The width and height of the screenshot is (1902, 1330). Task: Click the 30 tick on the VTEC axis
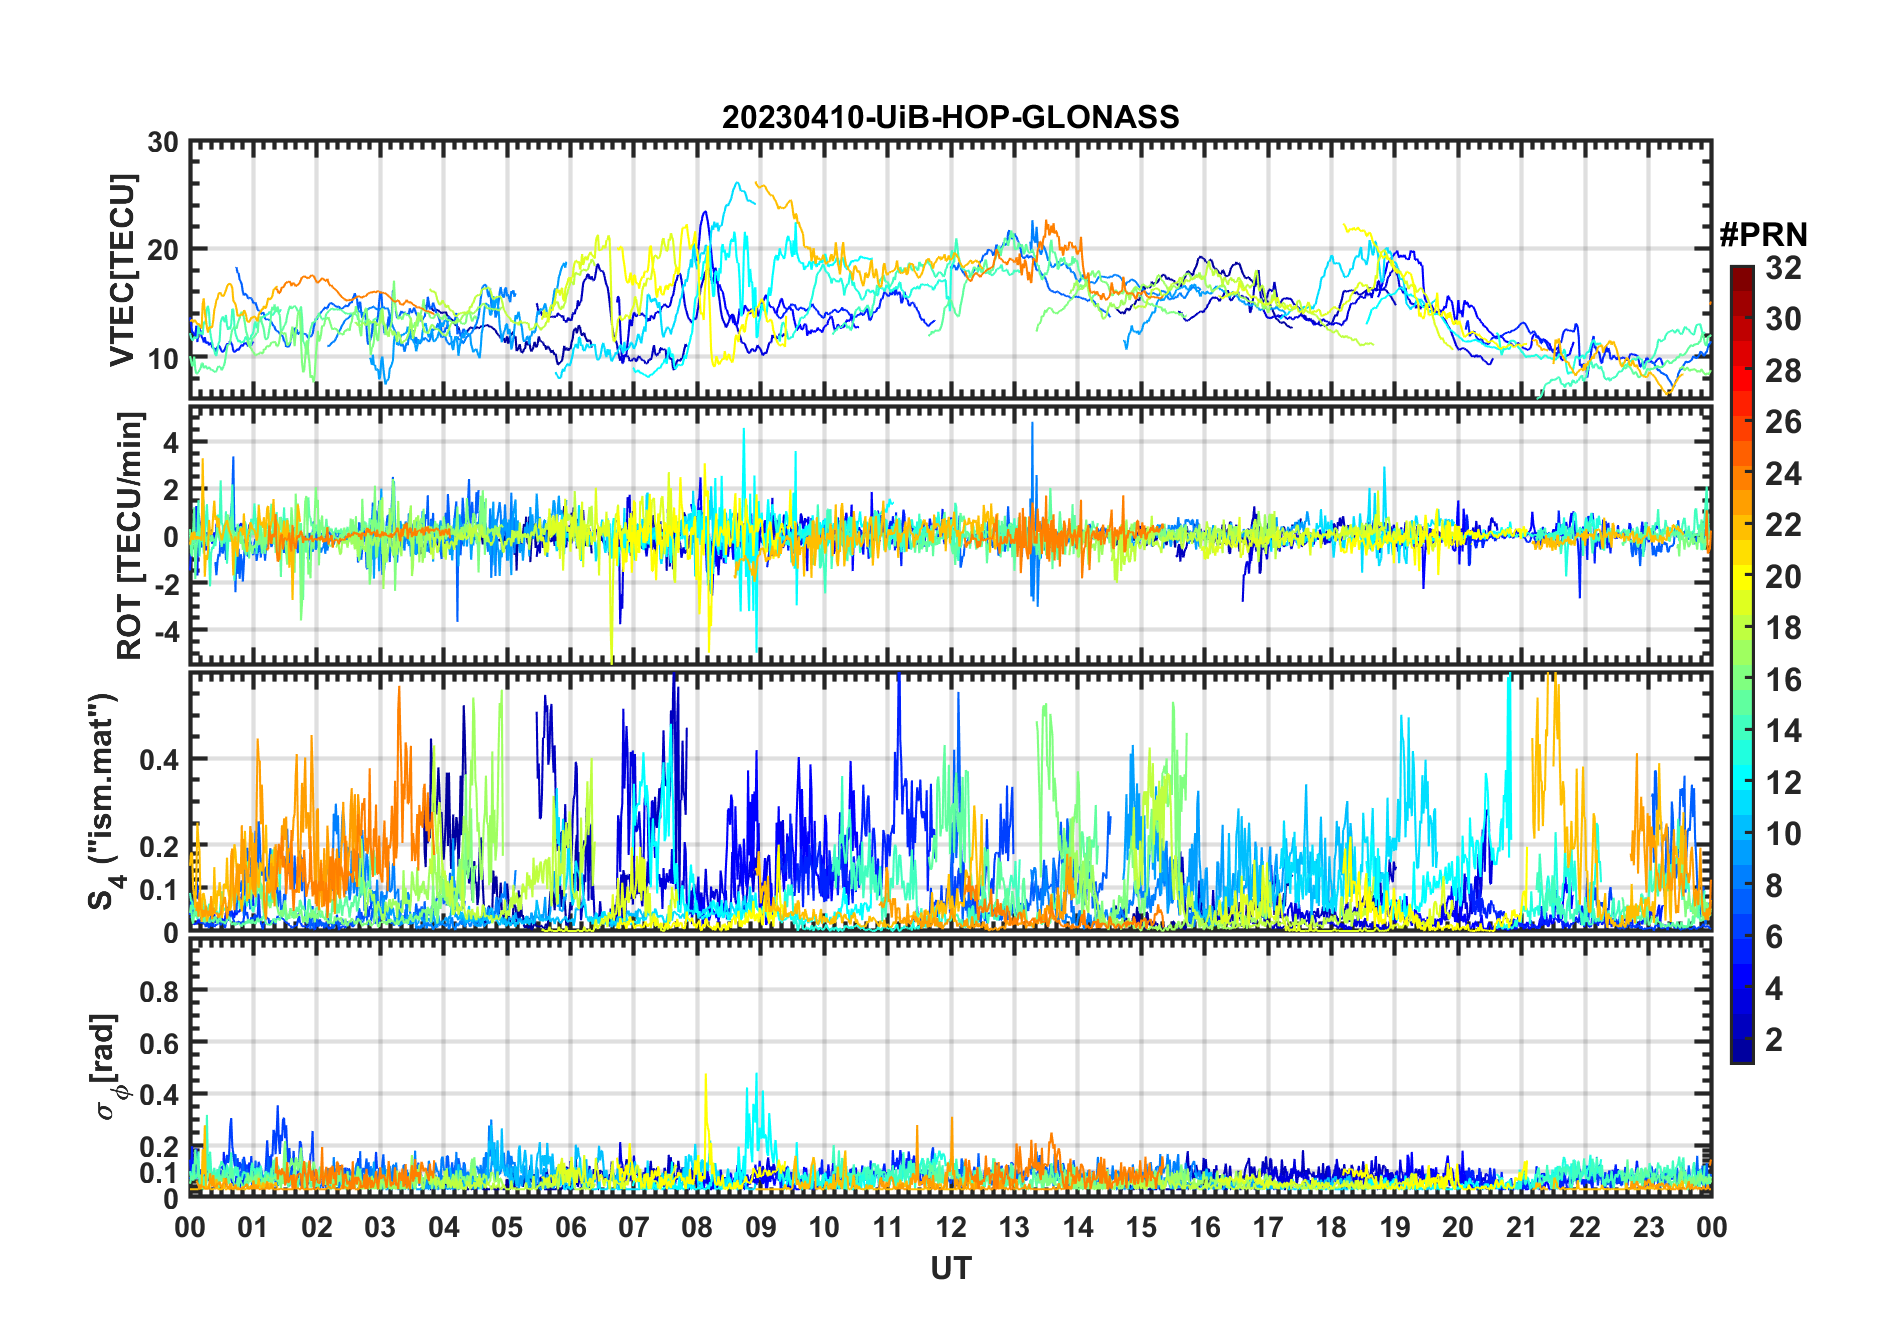pos(163,143)
